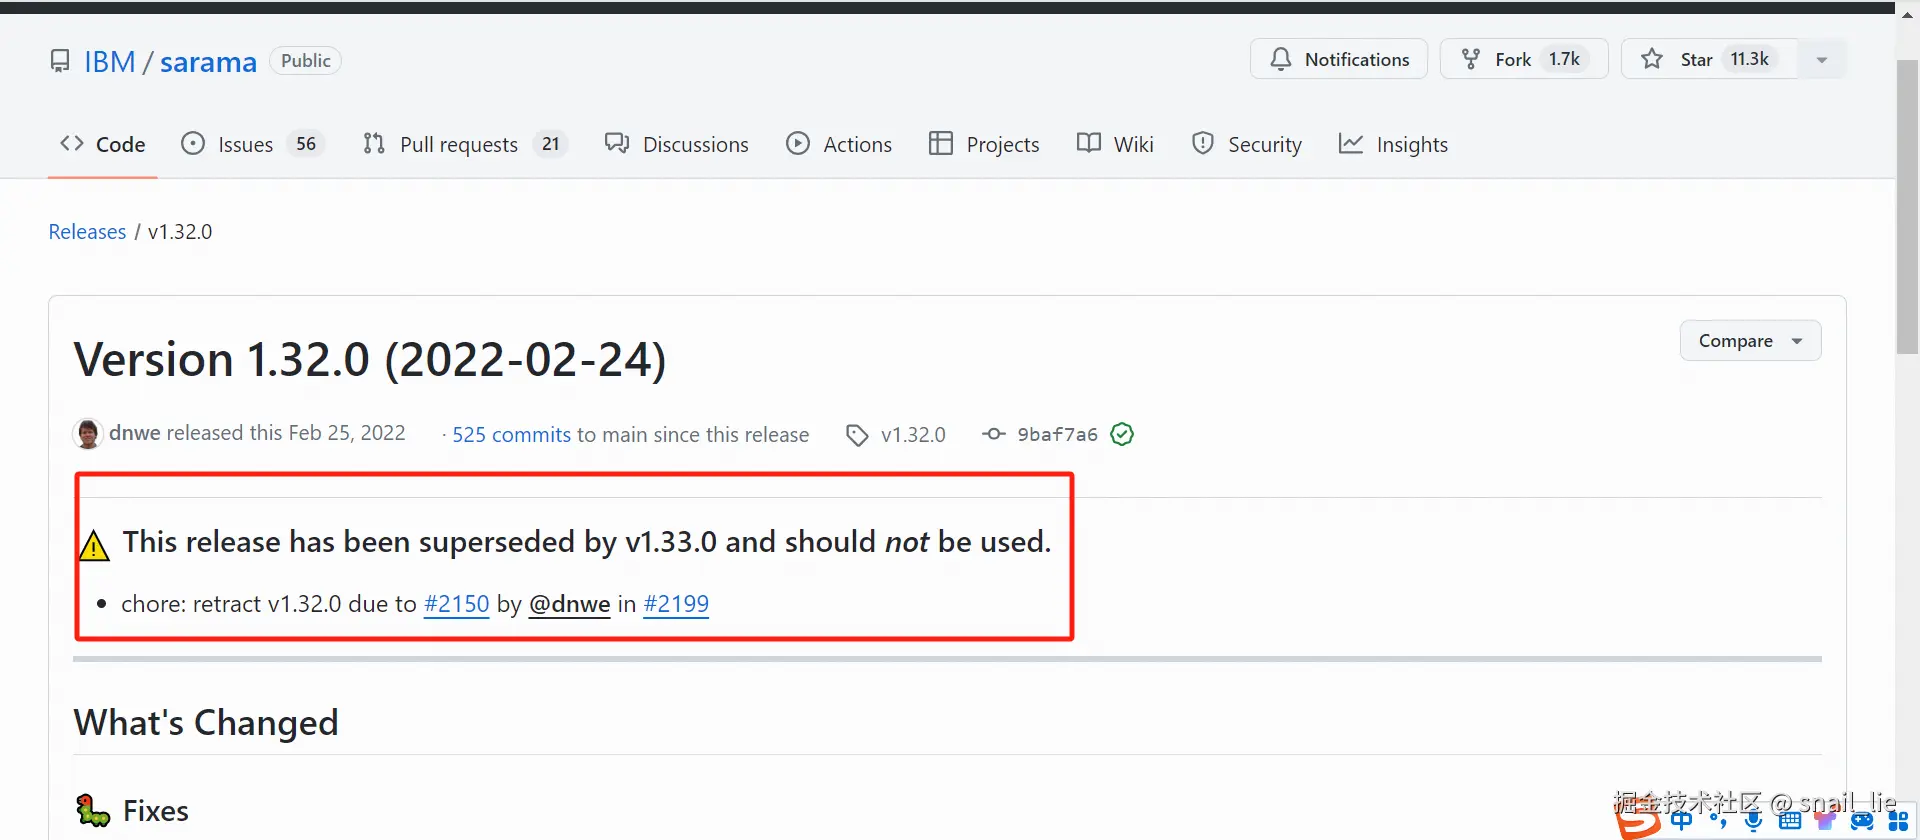Click the v1.32.0 breadcrumb text
Screen dimensions: 1920x840
(180, 231)
